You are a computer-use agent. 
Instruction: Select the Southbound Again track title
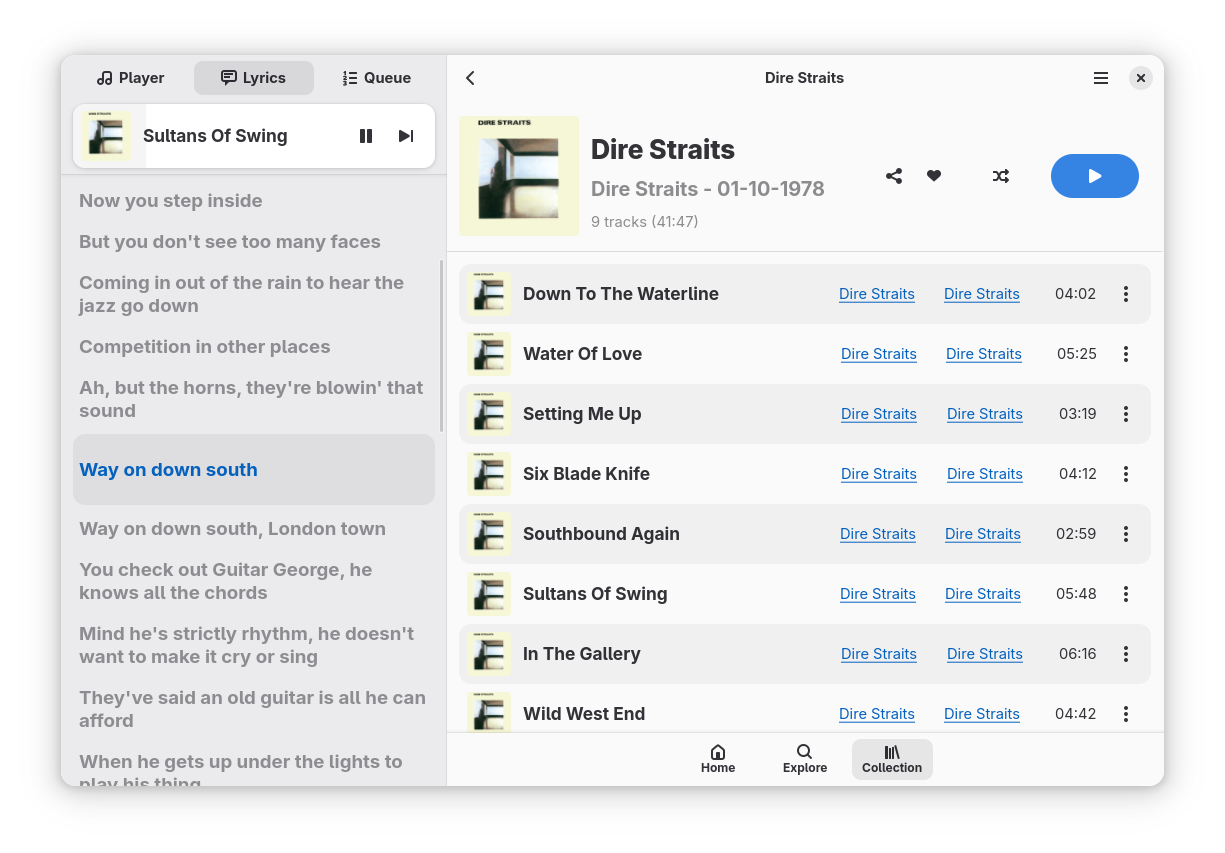coord(601,534)
